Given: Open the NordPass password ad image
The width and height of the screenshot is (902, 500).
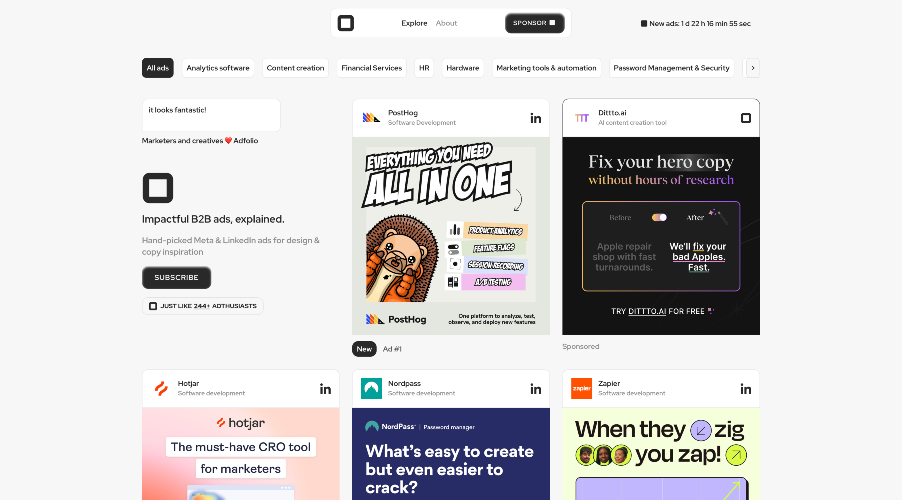Looking at the screenshot, I should point(451,454).
